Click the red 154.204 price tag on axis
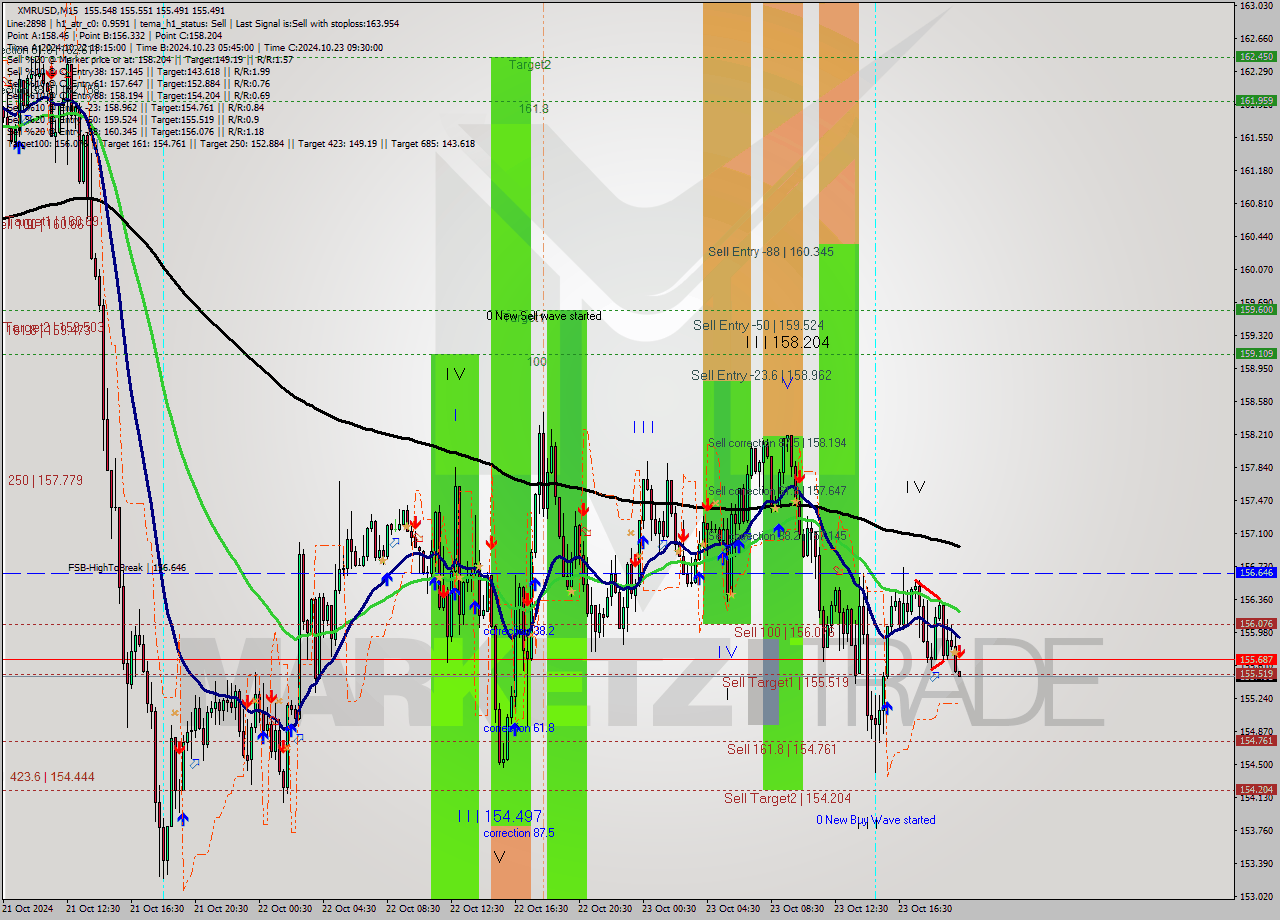 click(1255, 790)
